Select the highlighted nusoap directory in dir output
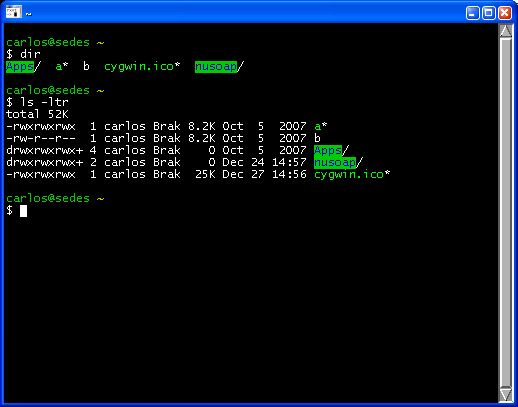 pyautogui.click(x=216, y=67)
